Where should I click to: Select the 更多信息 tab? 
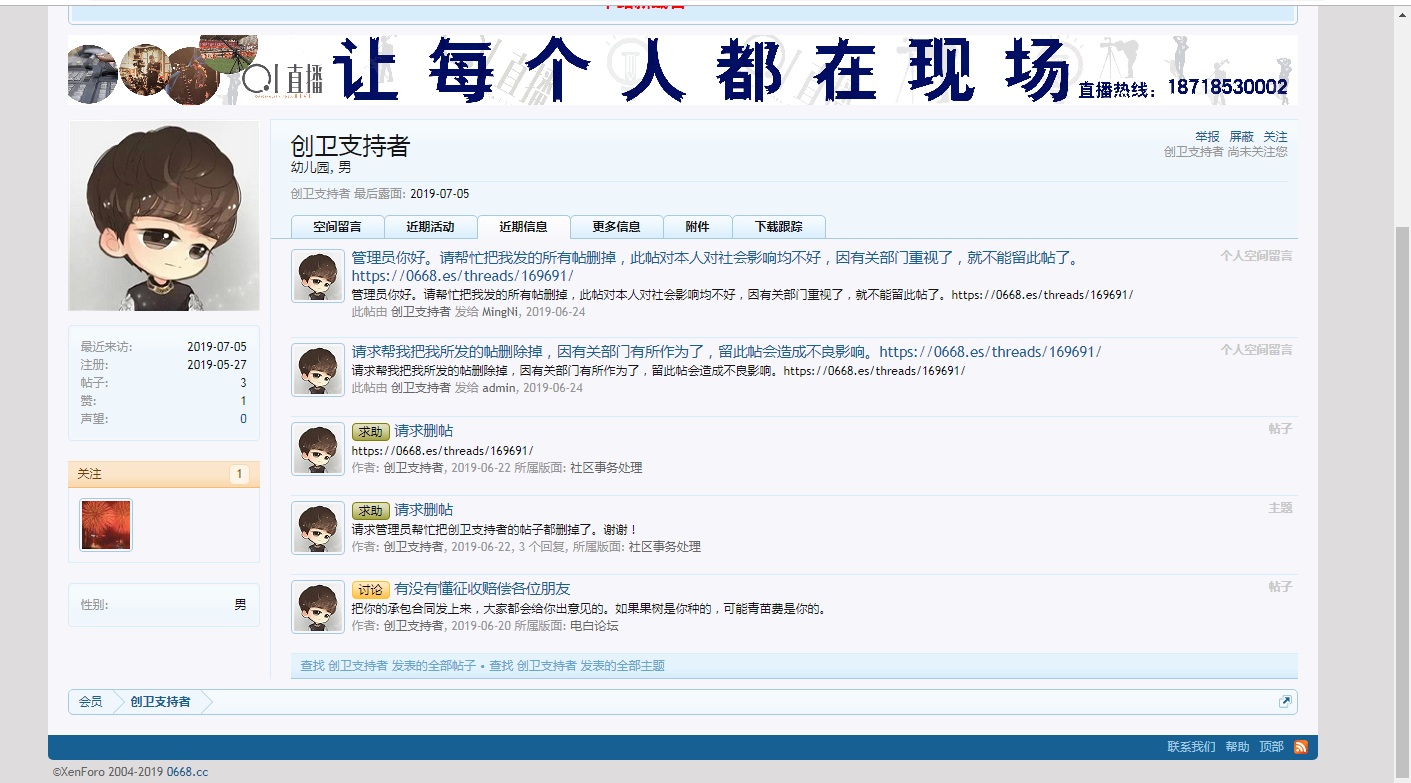point(616,226)
